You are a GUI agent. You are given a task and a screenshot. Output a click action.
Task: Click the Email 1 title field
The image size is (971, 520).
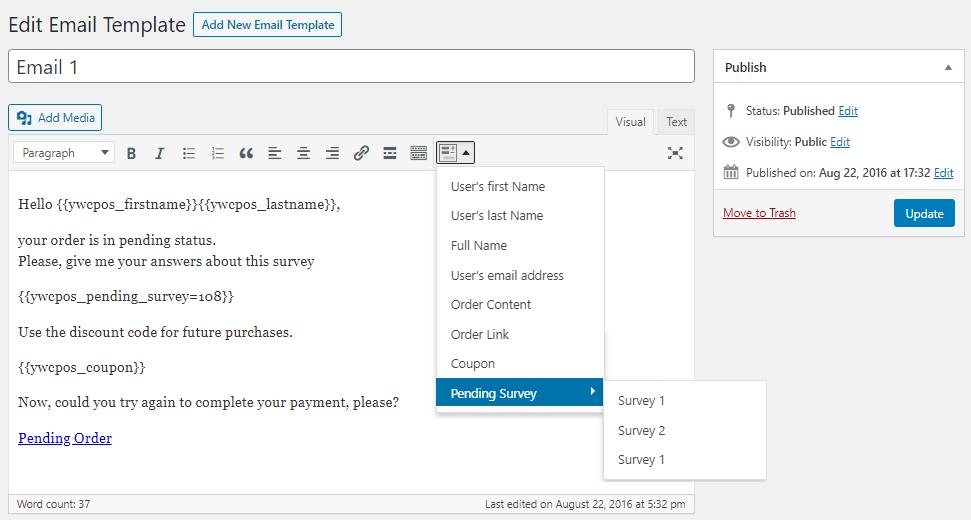351,66
